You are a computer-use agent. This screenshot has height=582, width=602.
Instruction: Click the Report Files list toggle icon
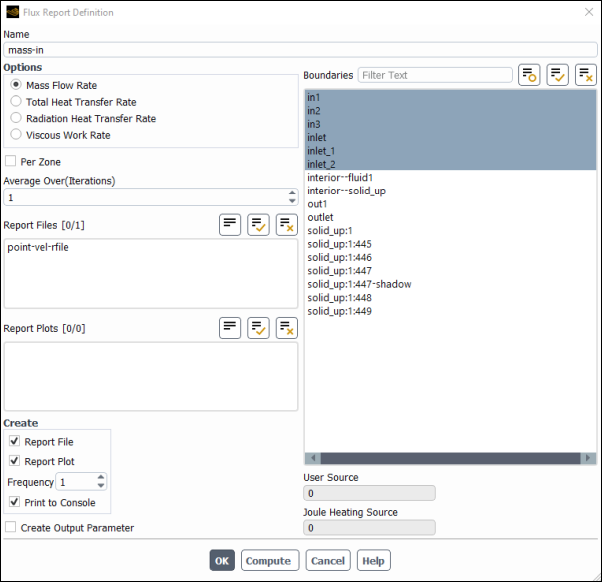point(230,225)
